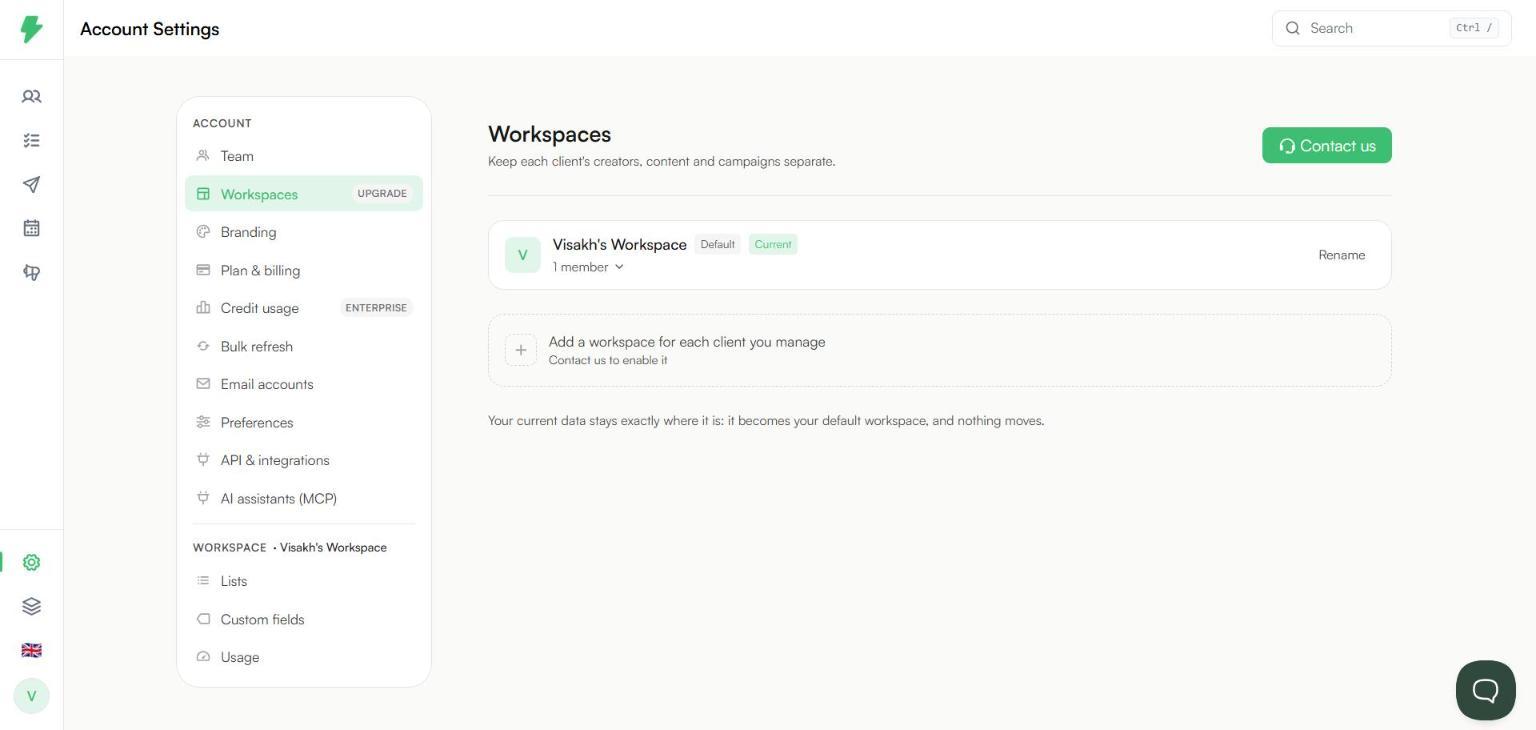This screenshot has height=730, width=1536.
Task: Click the Visakh's Workspace name
Action: [619, 244]
